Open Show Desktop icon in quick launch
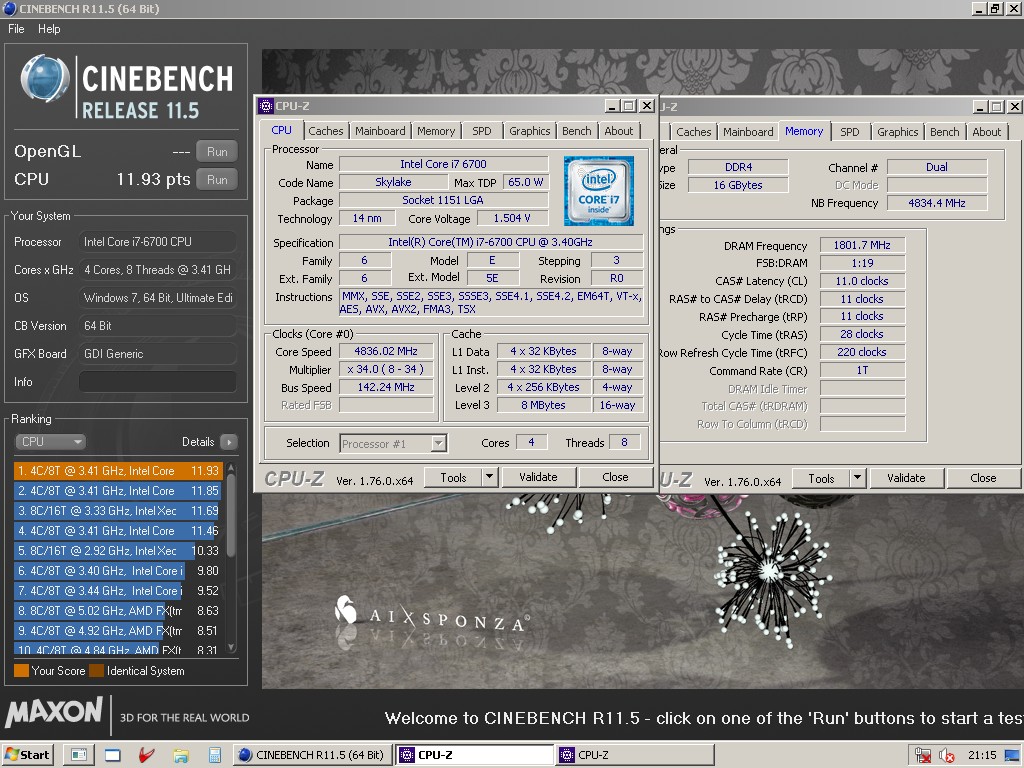1024x768 pixels. 79,755
